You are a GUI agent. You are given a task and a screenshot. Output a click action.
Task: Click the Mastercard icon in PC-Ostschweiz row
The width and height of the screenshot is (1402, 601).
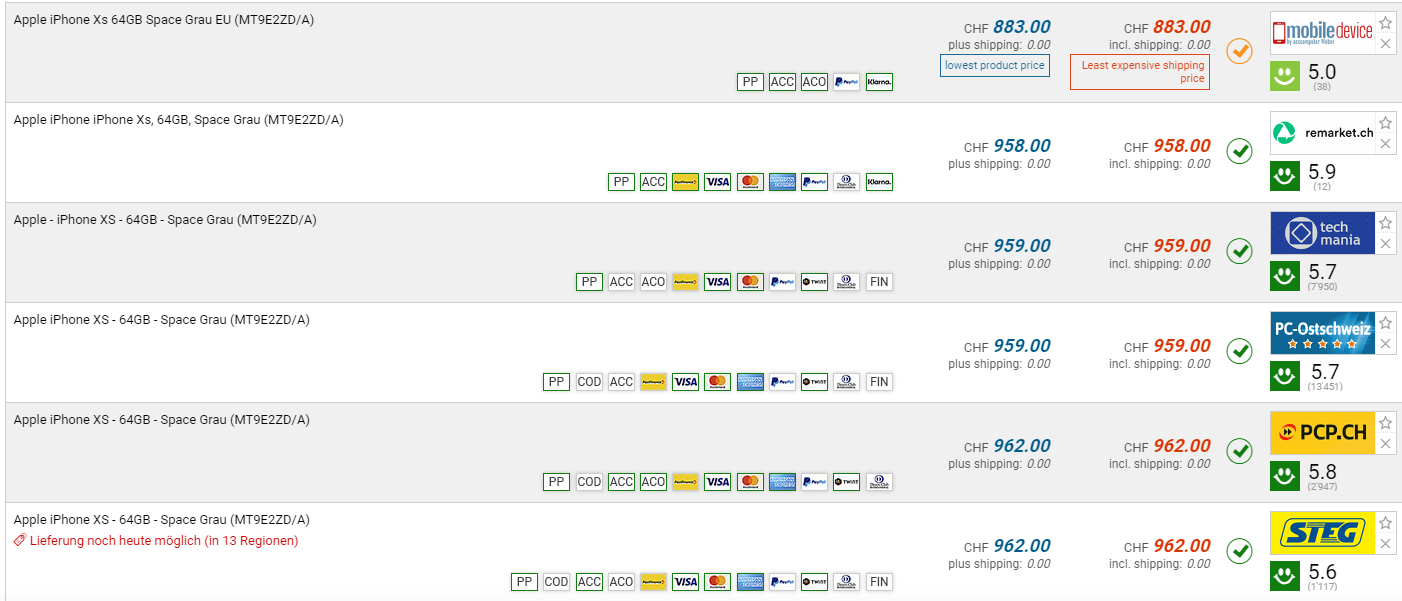pyautogui.click(x=717, y=382)
